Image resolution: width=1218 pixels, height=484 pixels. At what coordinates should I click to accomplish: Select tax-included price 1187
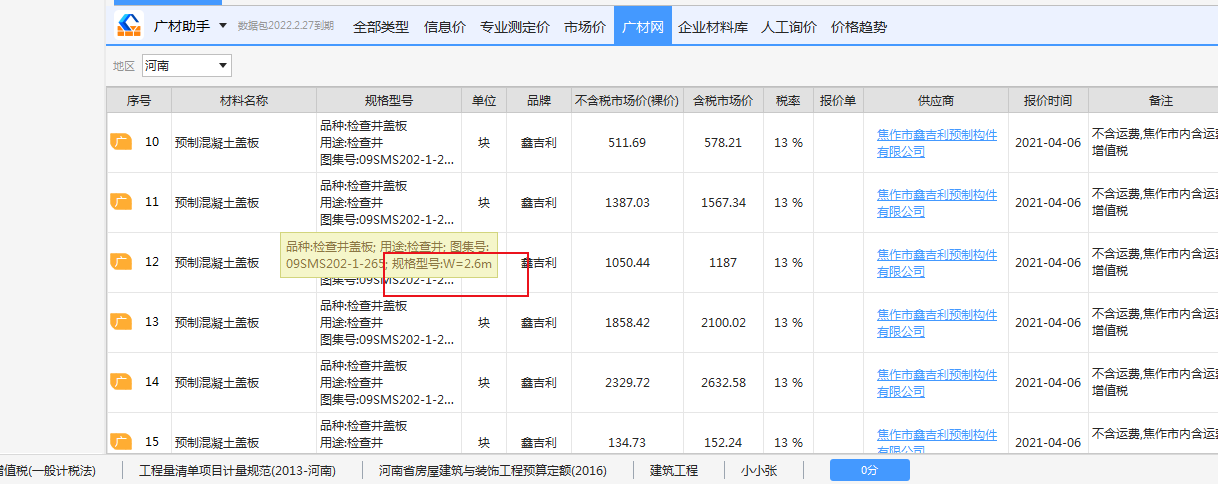coord(723,263)
